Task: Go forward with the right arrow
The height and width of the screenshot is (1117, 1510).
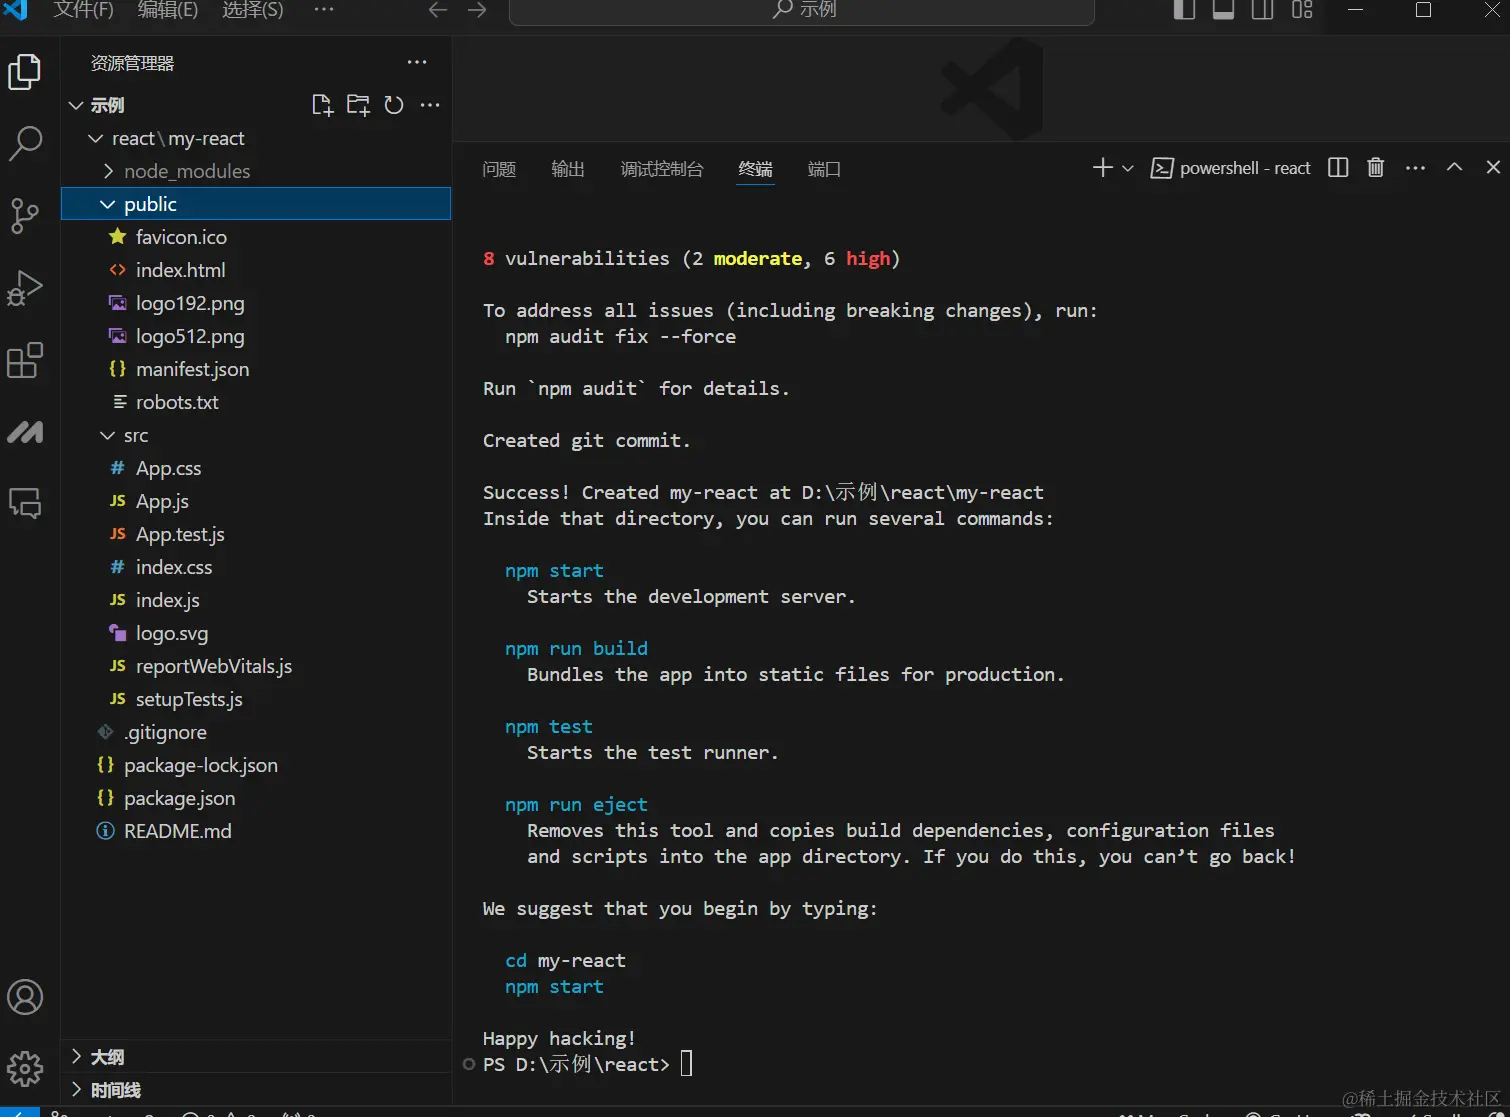Action: (477, 10)
